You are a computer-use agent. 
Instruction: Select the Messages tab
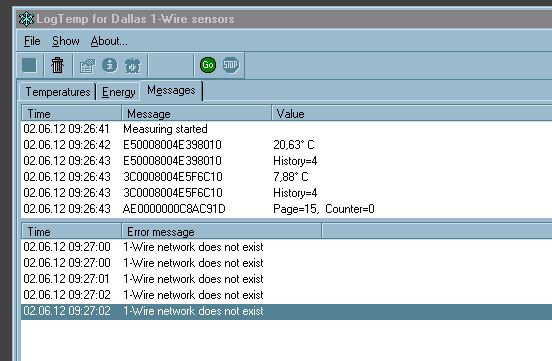tap(171, 91)
